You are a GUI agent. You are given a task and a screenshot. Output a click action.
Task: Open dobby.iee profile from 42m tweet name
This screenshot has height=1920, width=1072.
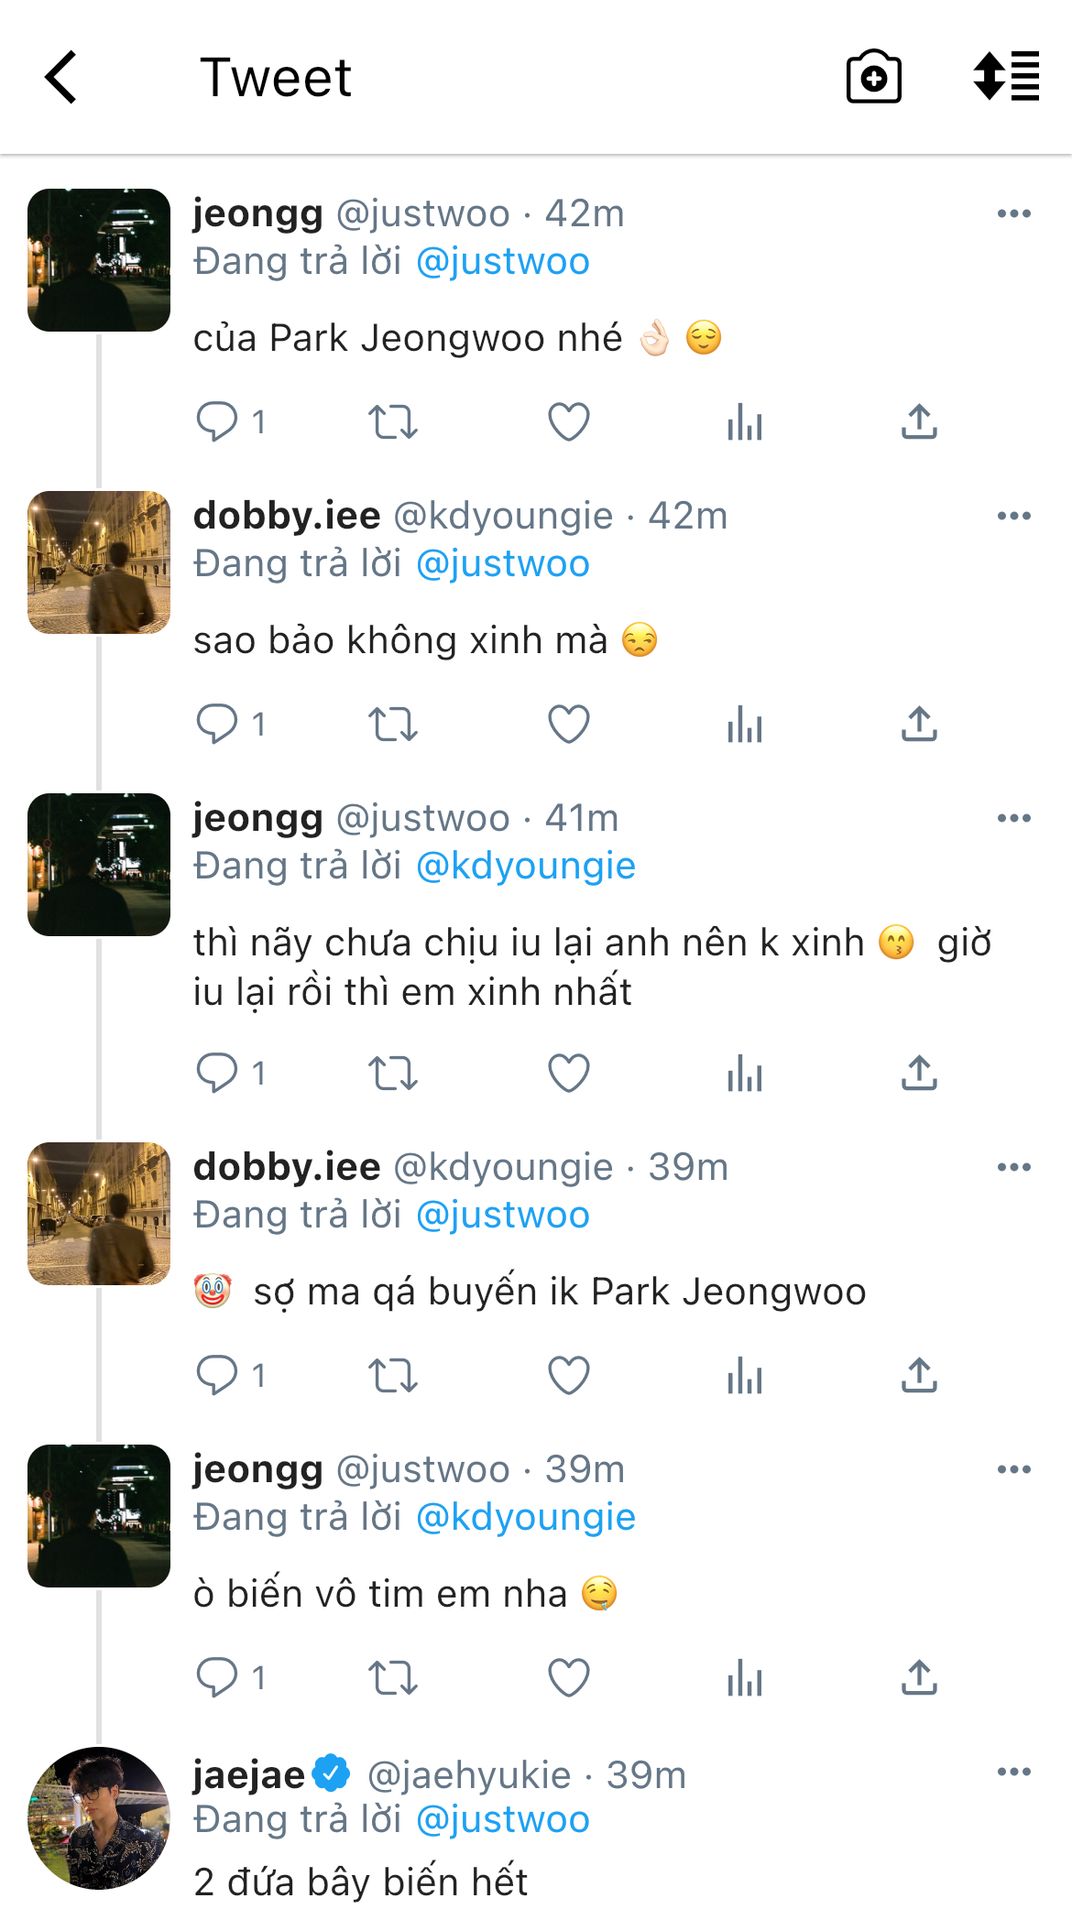coord(287,516)
